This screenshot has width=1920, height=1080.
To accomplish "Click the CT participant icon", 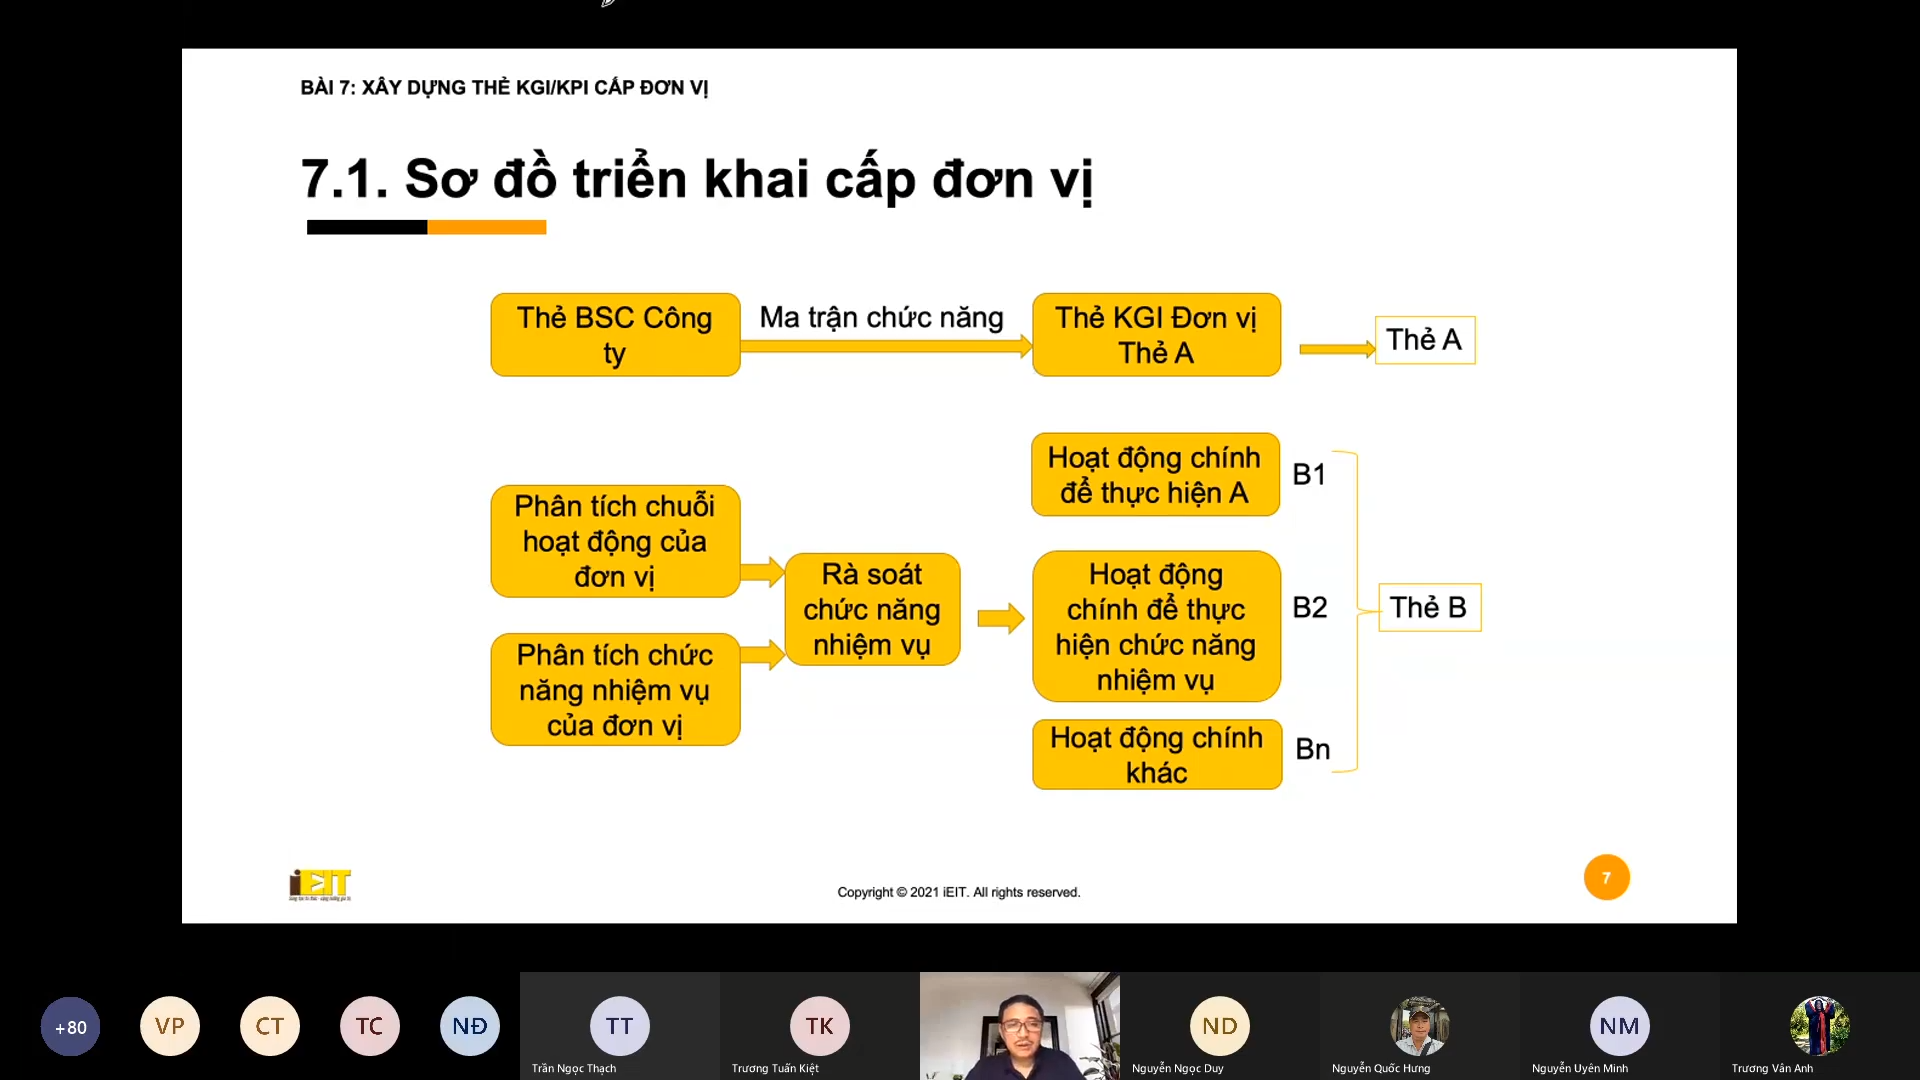I will pyautogui.click(x=269, y=1026).
